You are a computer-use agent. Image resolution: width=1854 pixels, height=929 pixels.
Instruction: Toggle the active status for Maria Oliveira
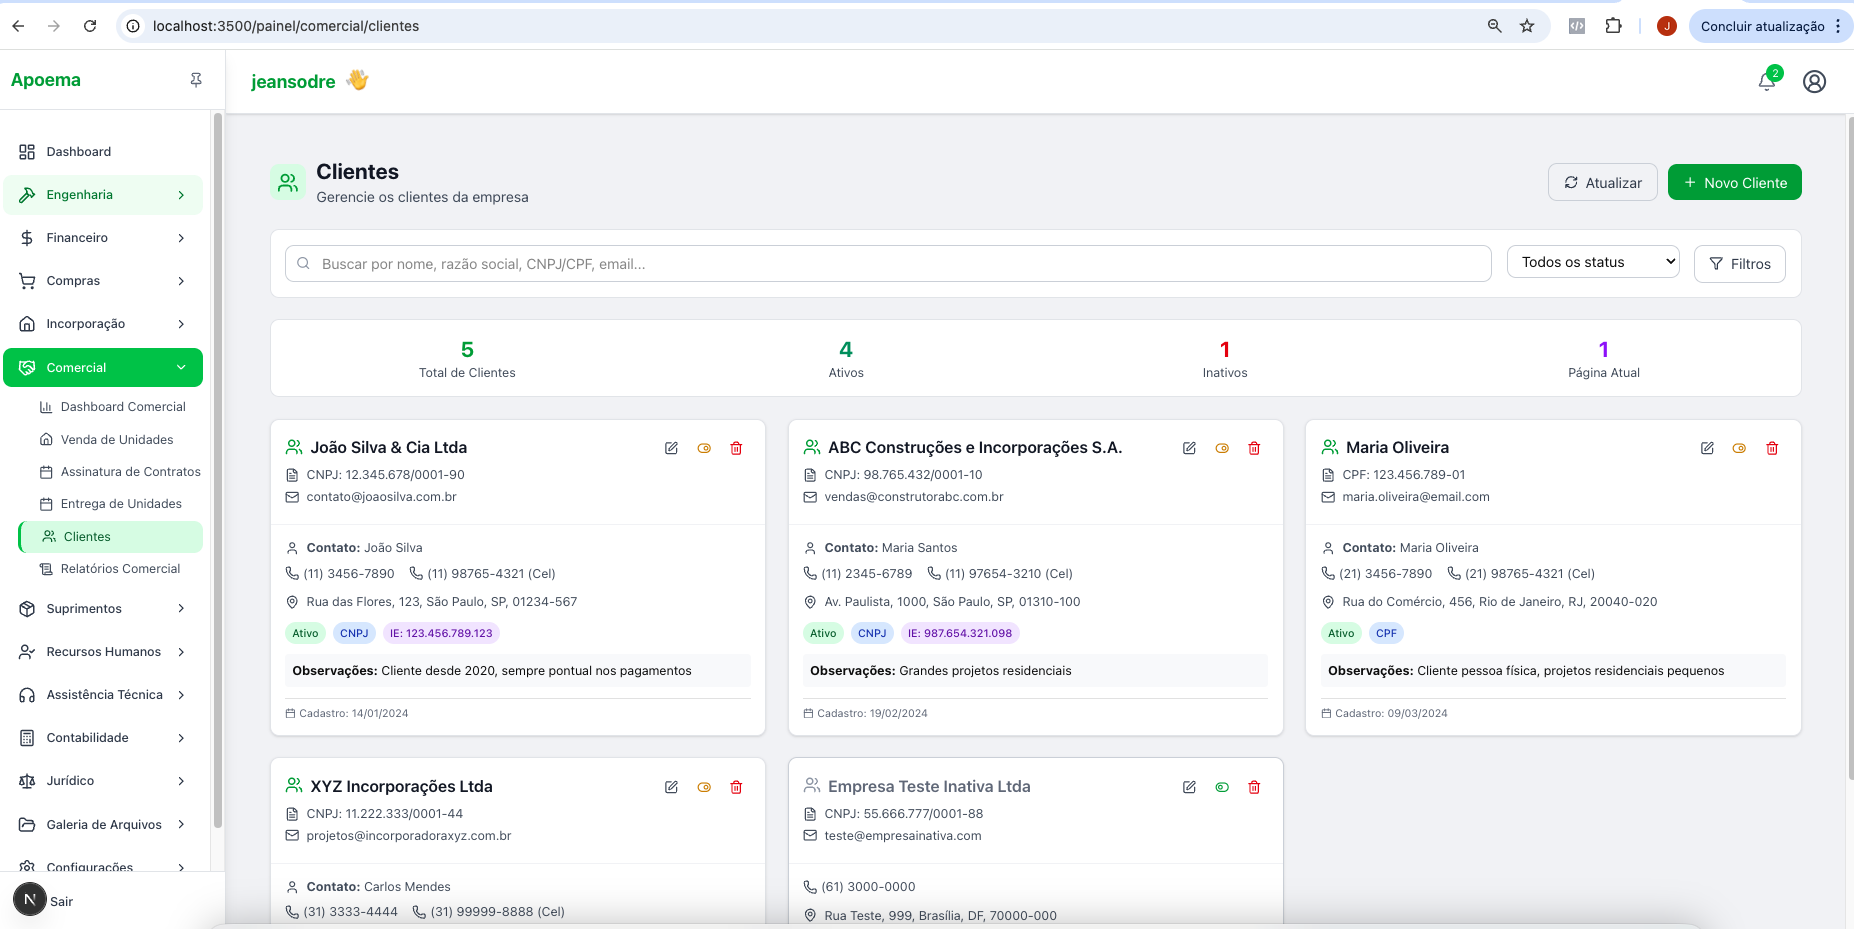[1739, 448]
